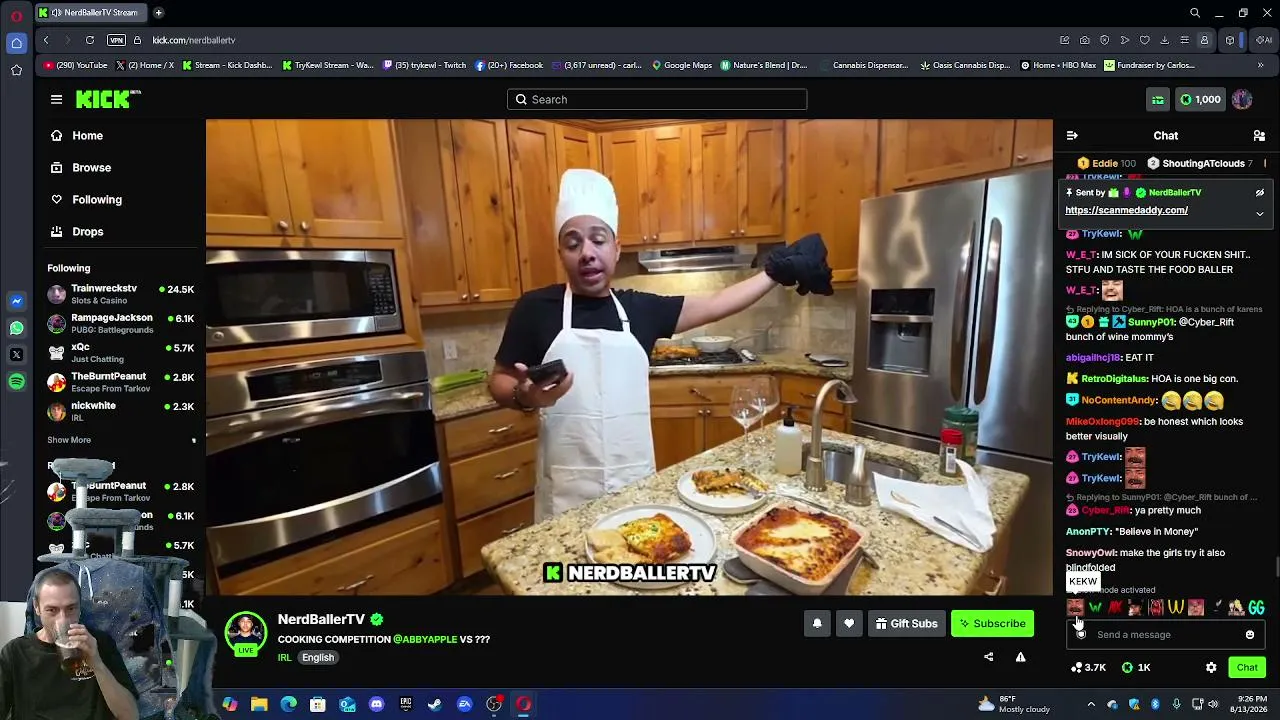Open the Home • HBO Max bookmark
1280x720 pixels.
tap(1058, 65)
